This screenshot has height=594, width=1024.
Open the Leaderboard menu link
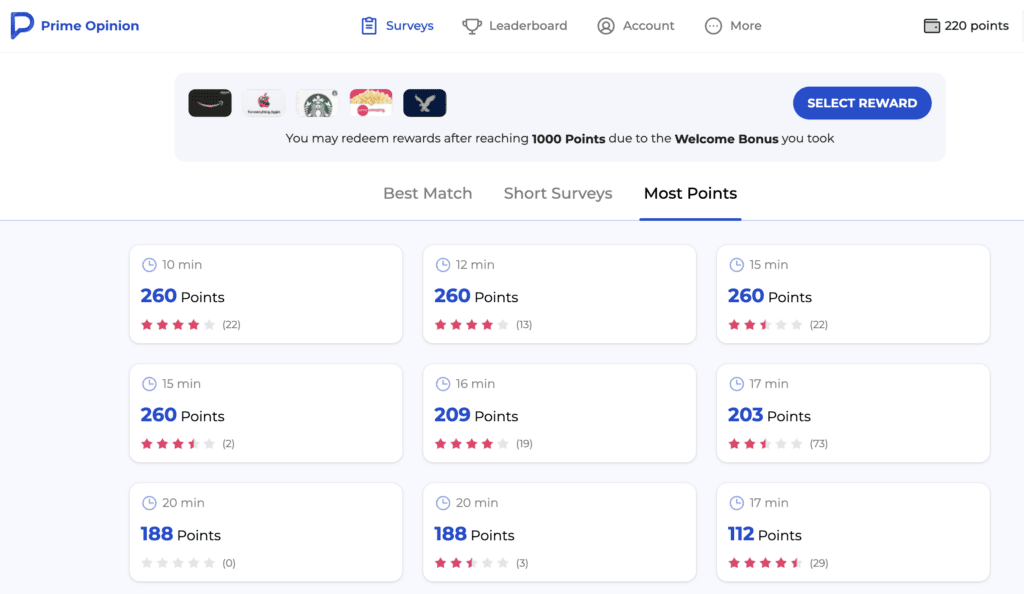point(527,26)
